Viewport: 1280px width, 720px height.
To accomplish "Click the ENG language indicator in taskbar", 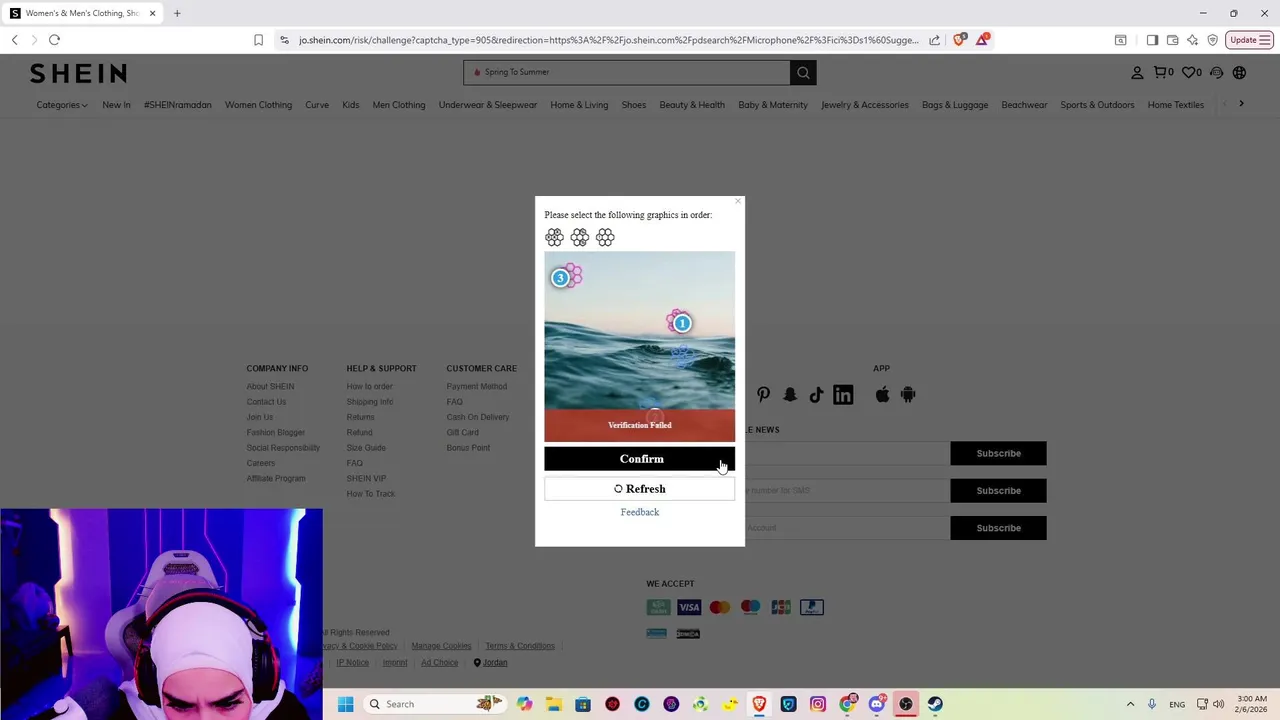I will click(1177, 704).
